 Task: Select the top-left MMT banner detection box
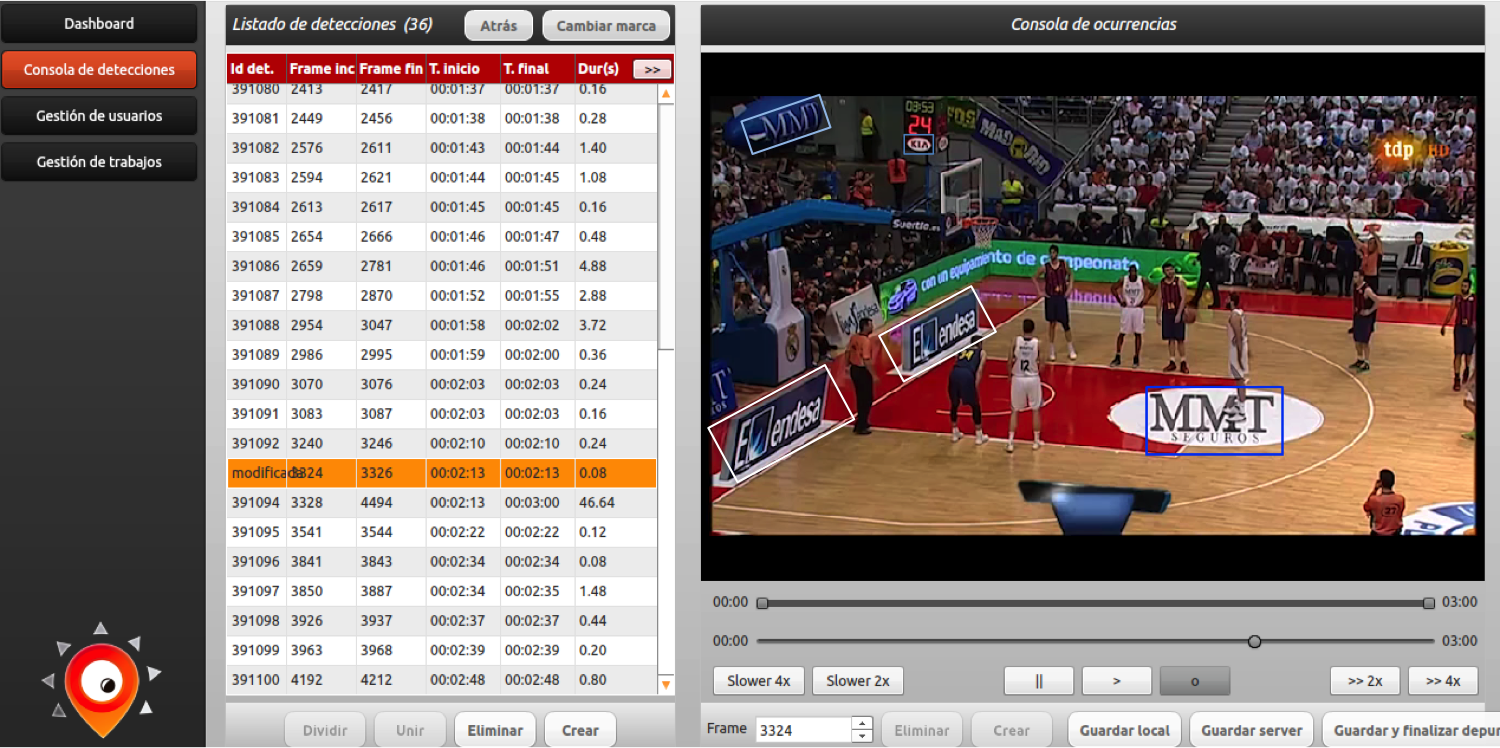pos(786,124)
